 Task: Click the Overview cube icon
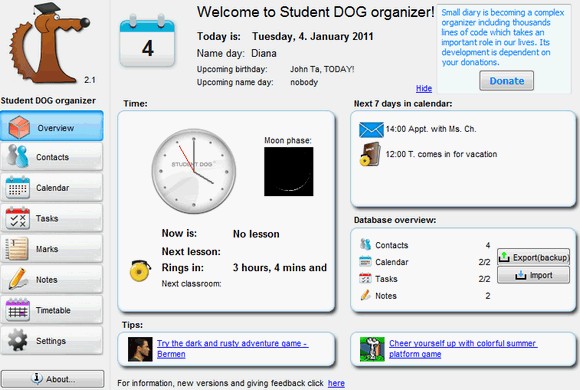tap(18, 127)
